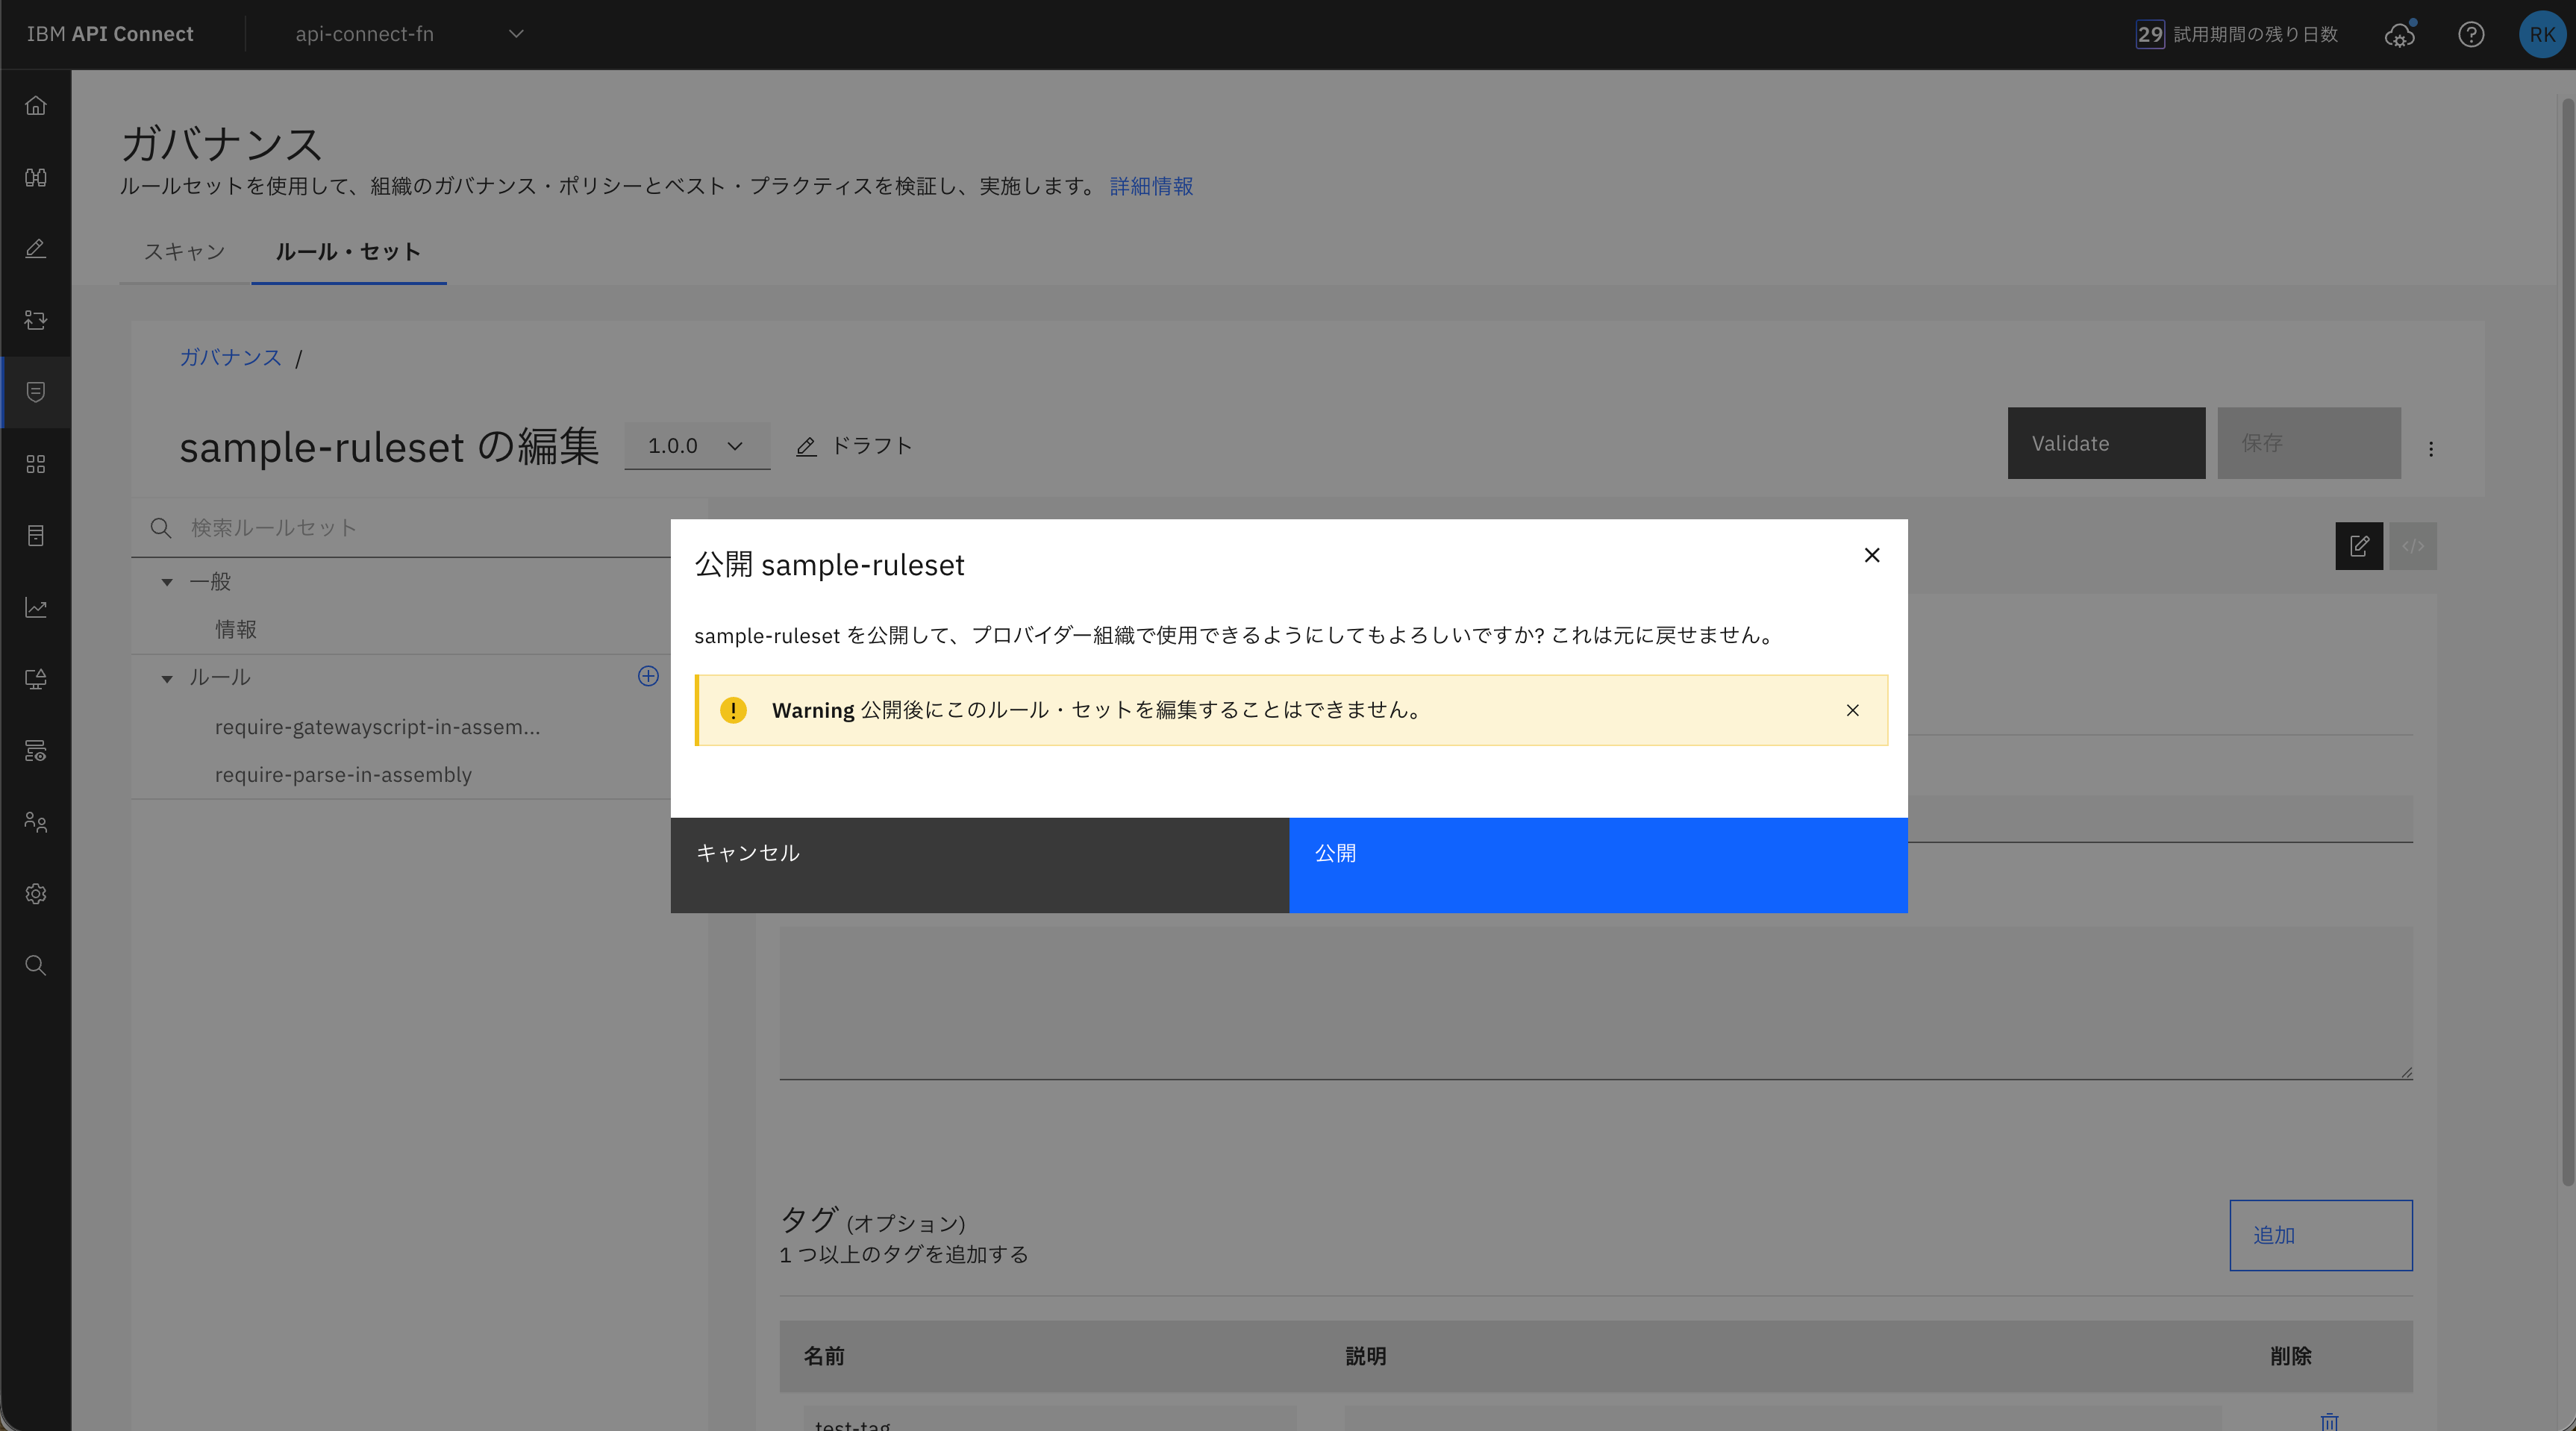Click the add rule plus icon

[648, 677]
